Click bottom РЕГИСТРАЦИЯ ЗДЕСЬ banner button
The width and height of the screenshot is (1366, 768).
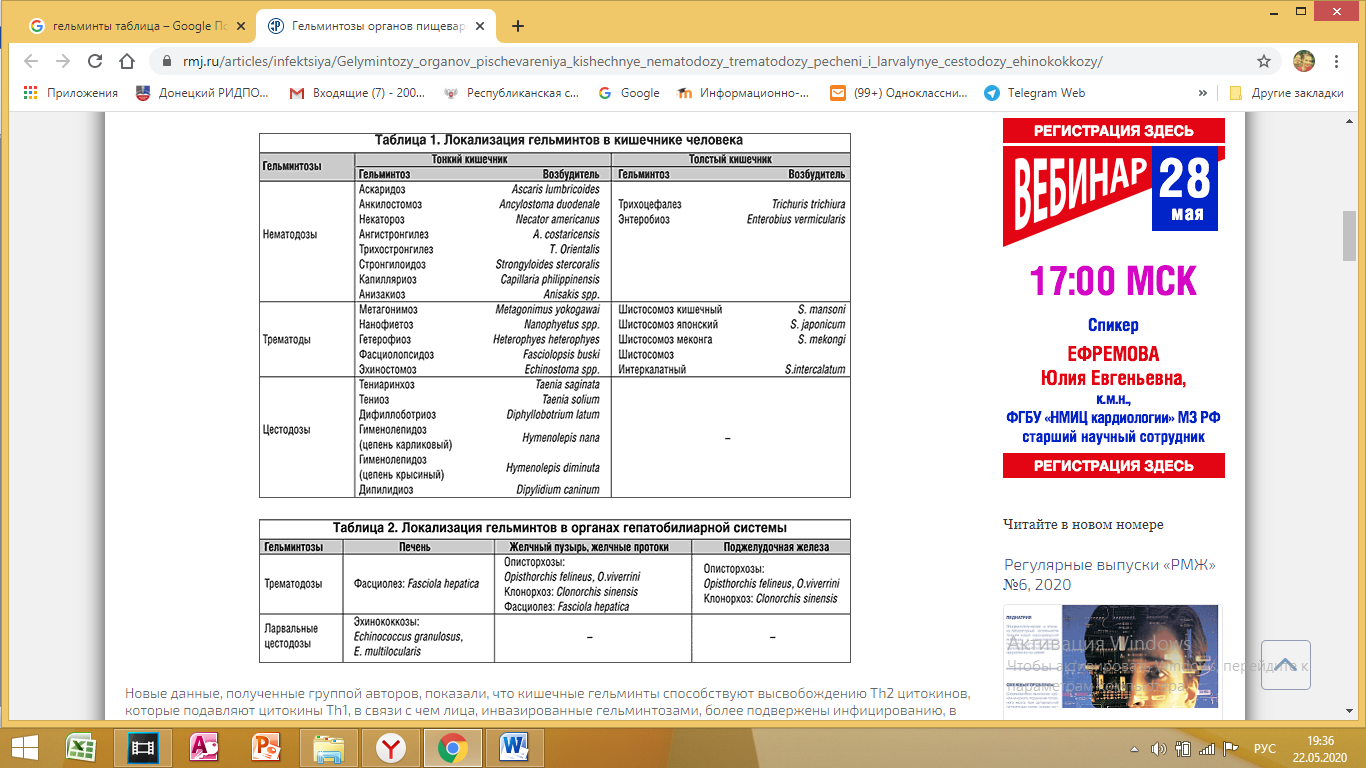tap(1114, 465)
